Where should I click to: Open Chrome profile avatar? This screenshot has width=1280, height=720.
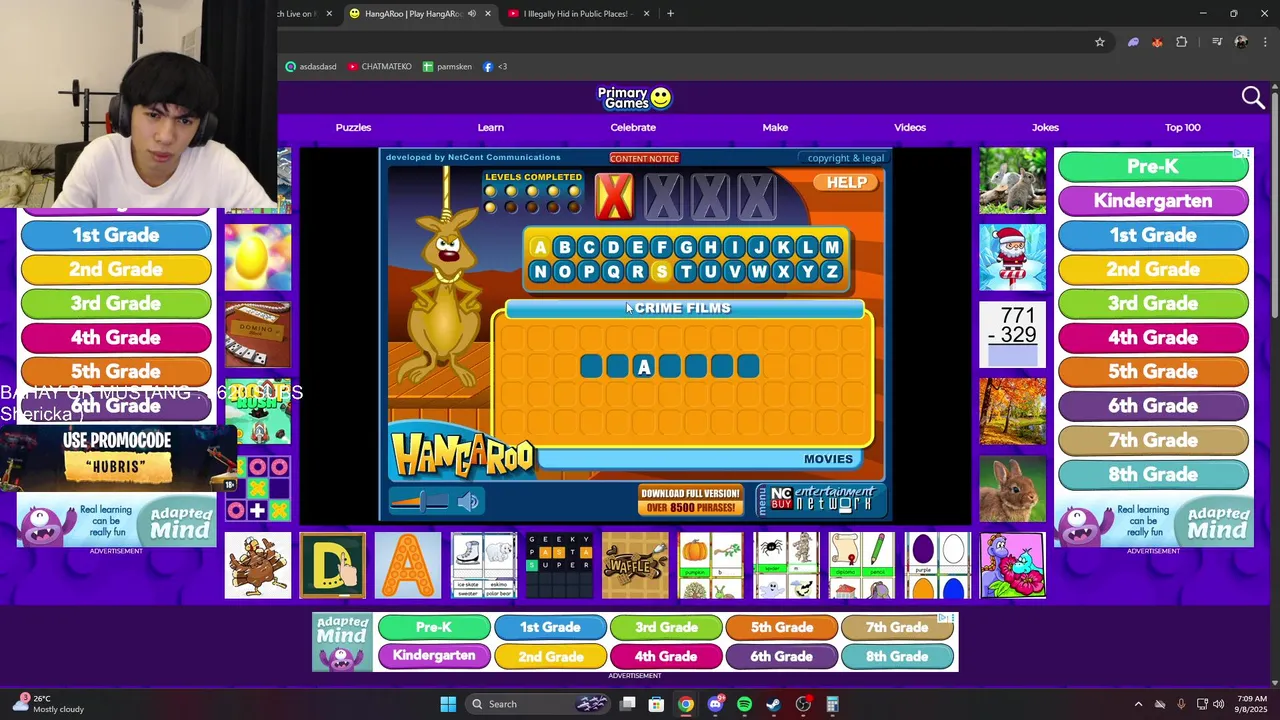point(1241,42)
